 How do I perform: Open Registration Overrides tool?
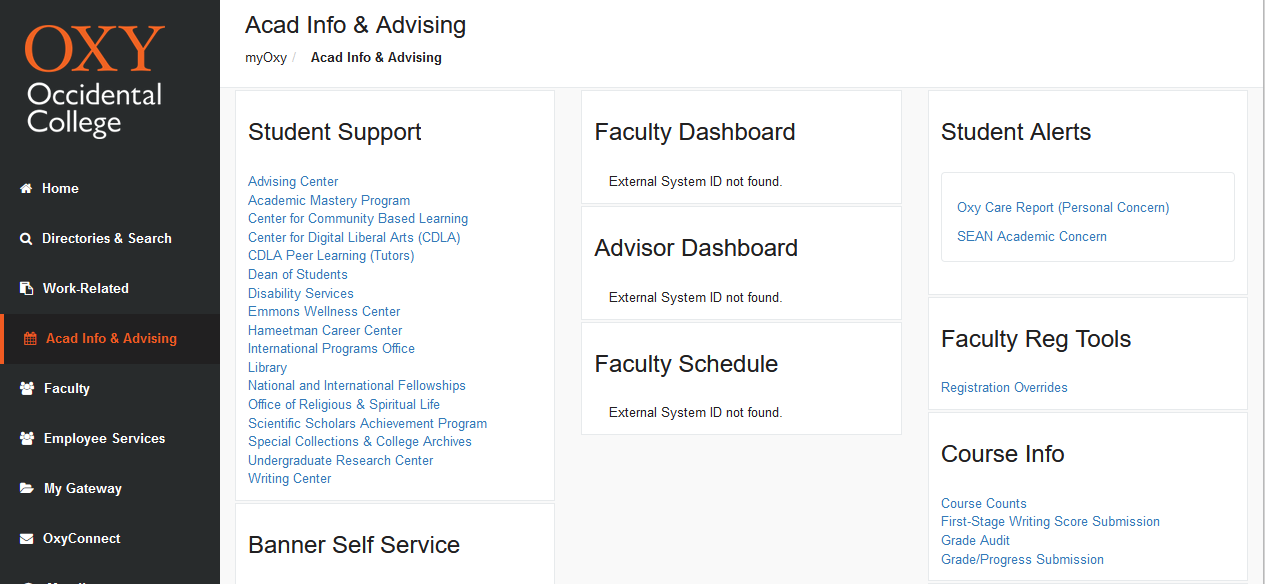pyautogui.click(x=1004, y=387)
